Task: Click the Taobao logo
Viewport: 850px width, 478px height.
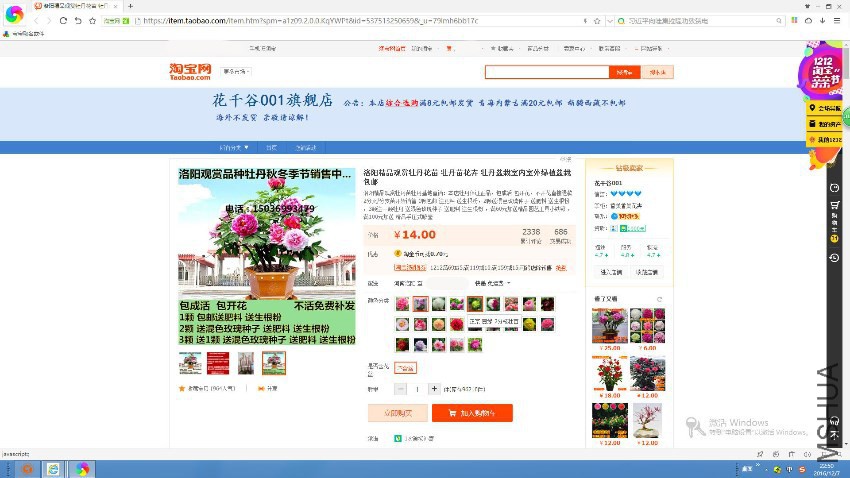Action: (190, 71)
